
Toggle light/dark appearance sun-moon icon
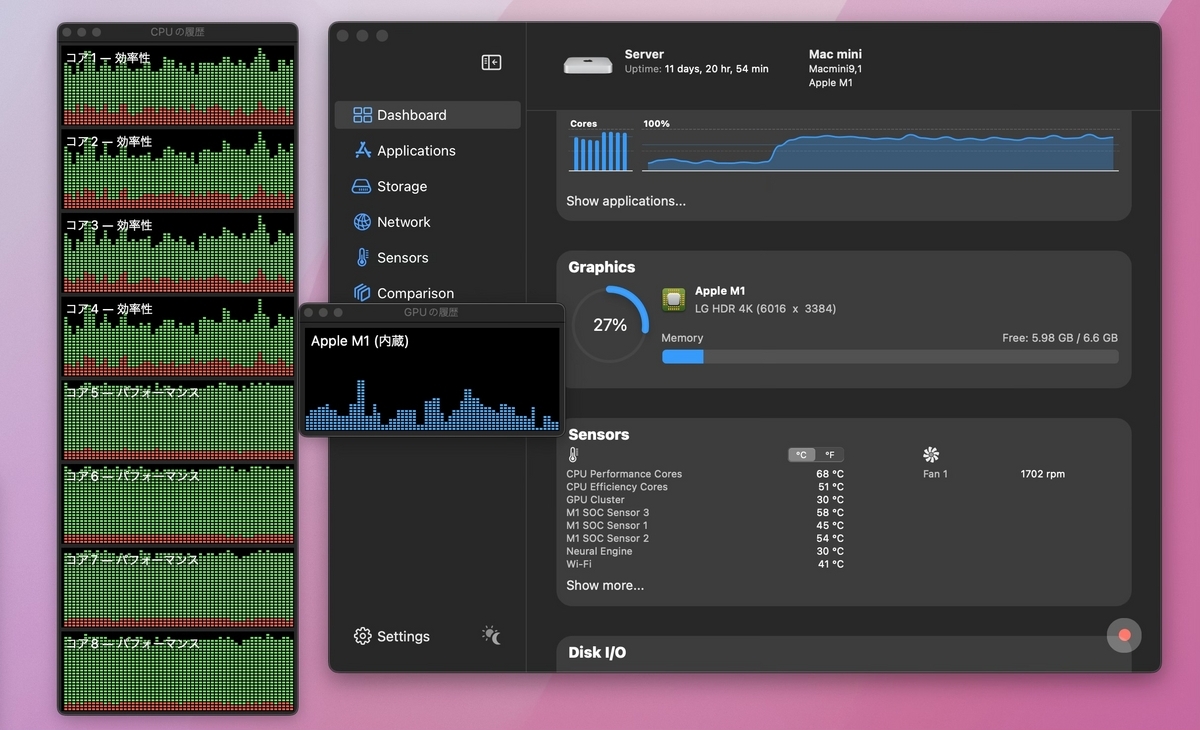point(490,635)
